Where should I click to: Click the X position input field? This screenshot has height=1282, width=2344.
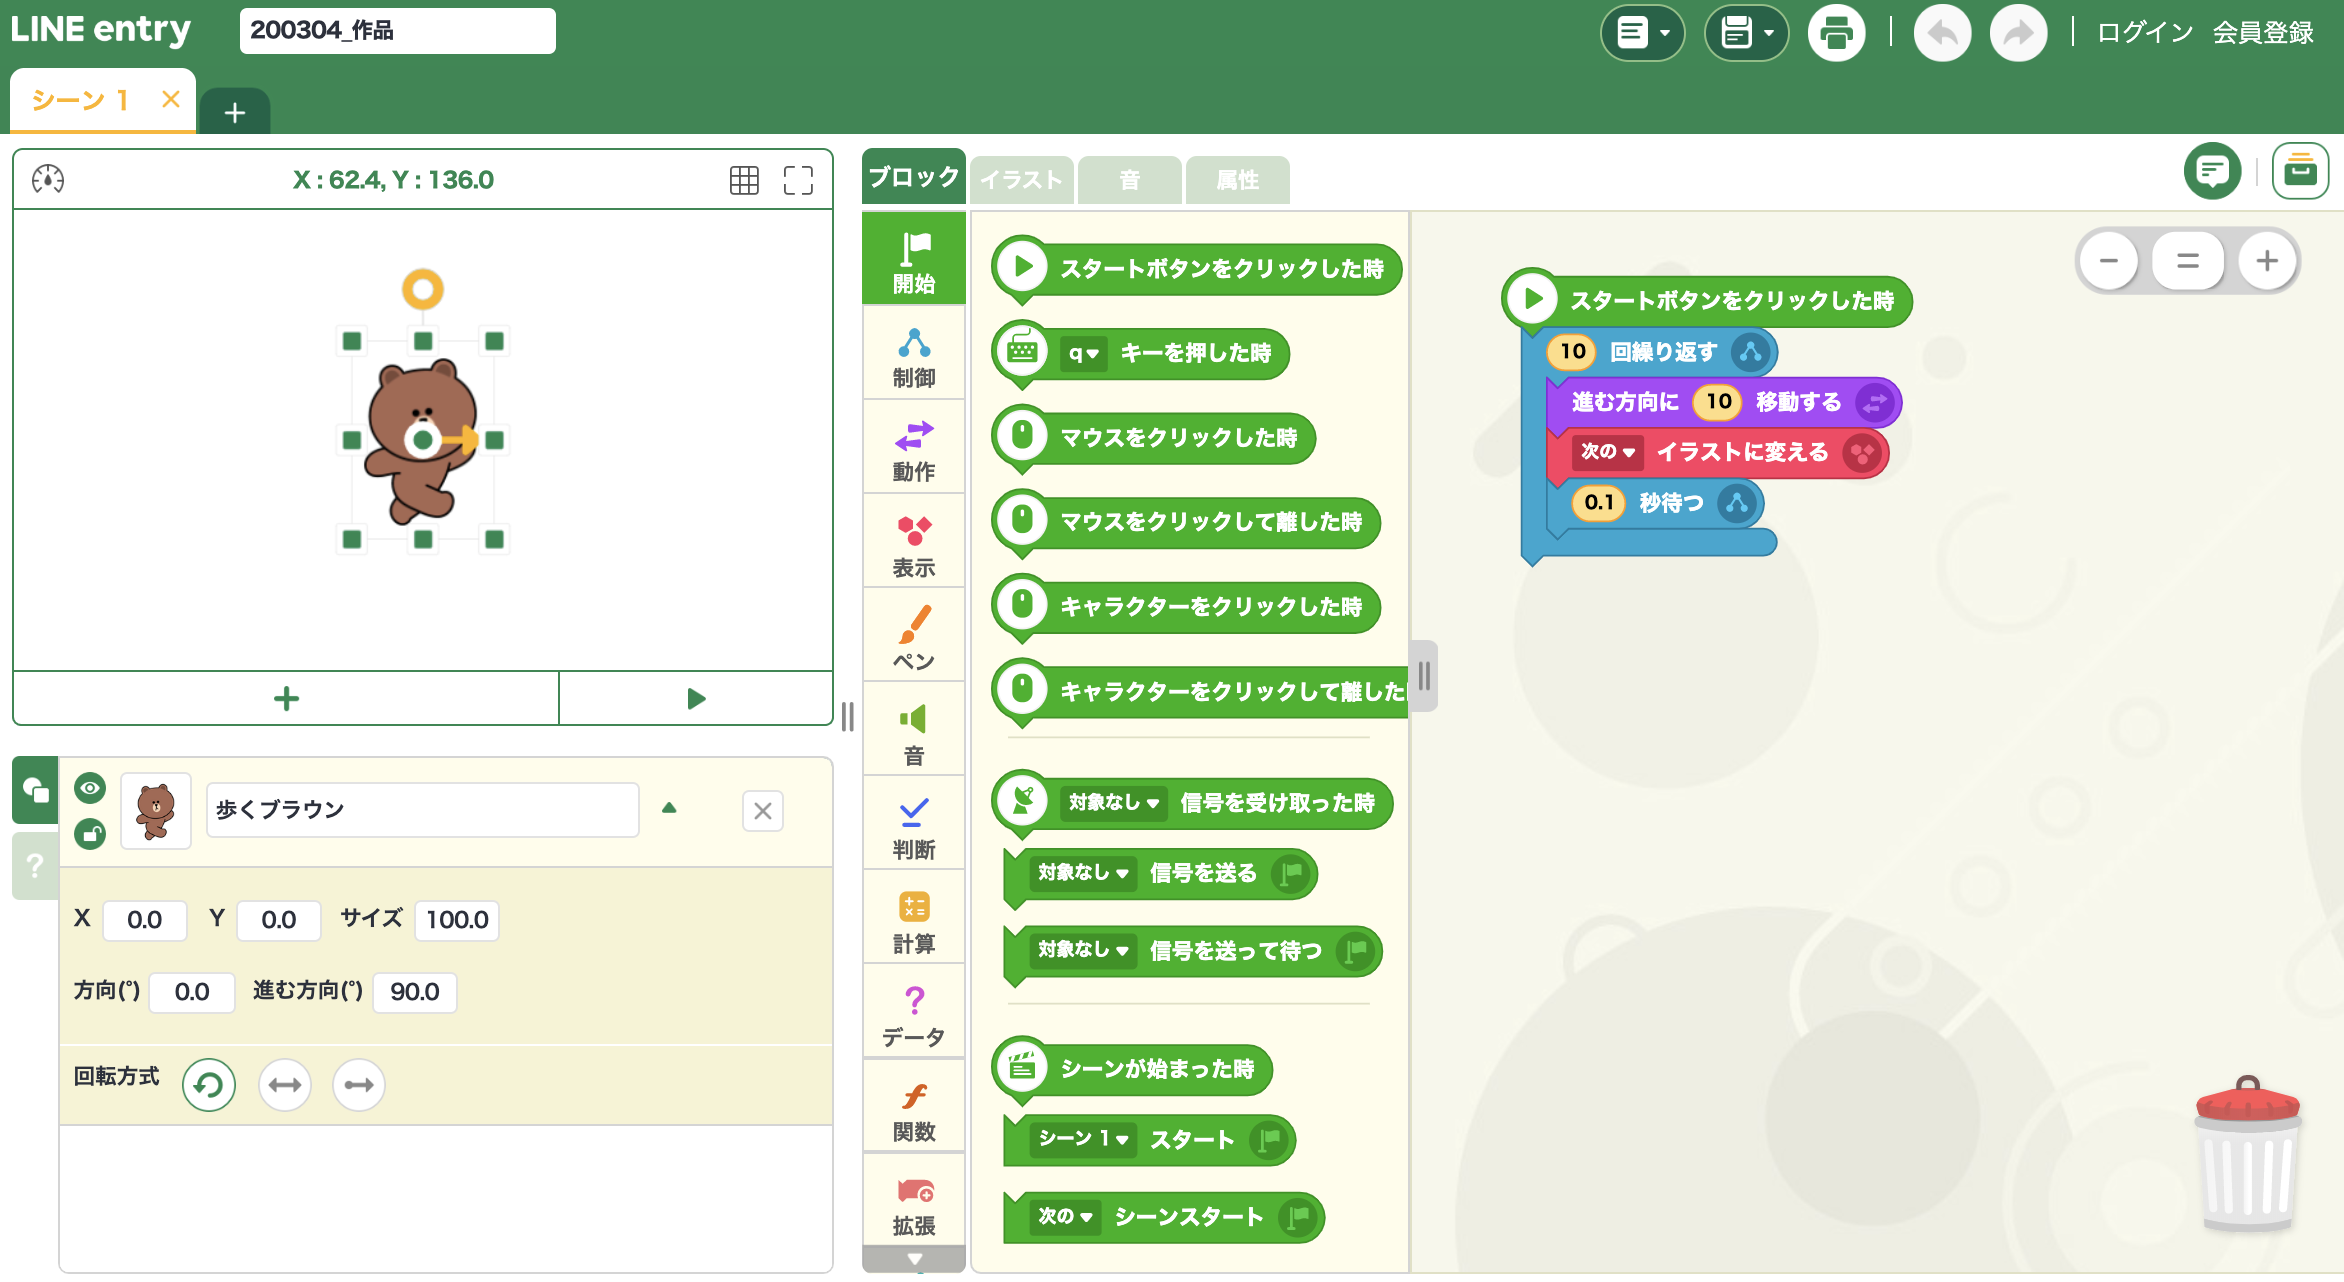[x=145, y=920]
